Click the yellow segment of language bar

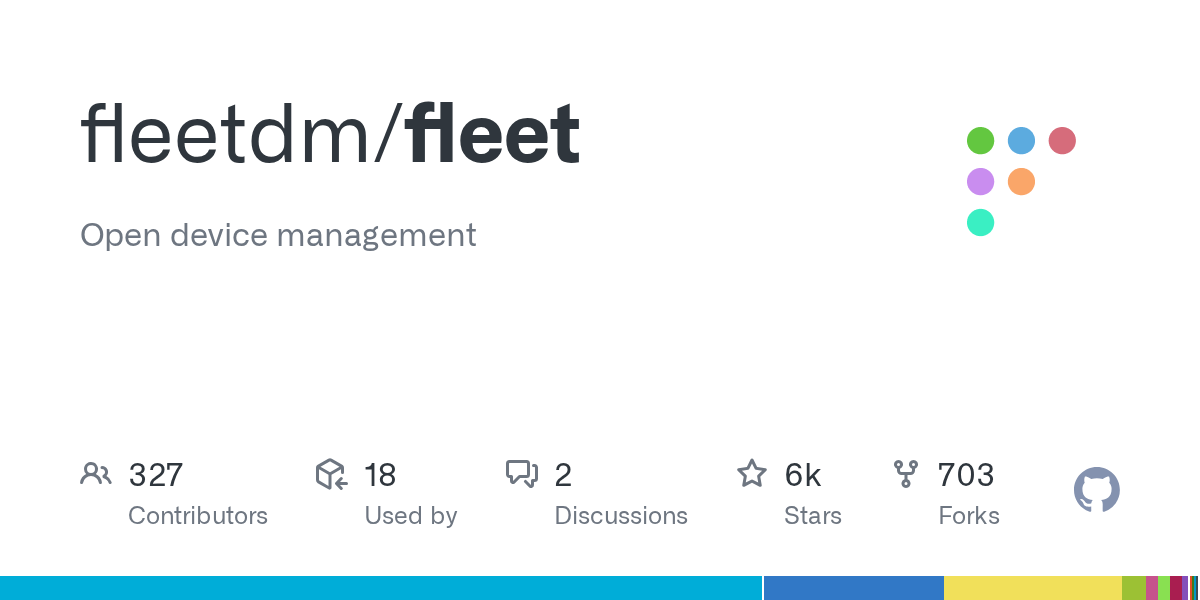pos(1032,588)
